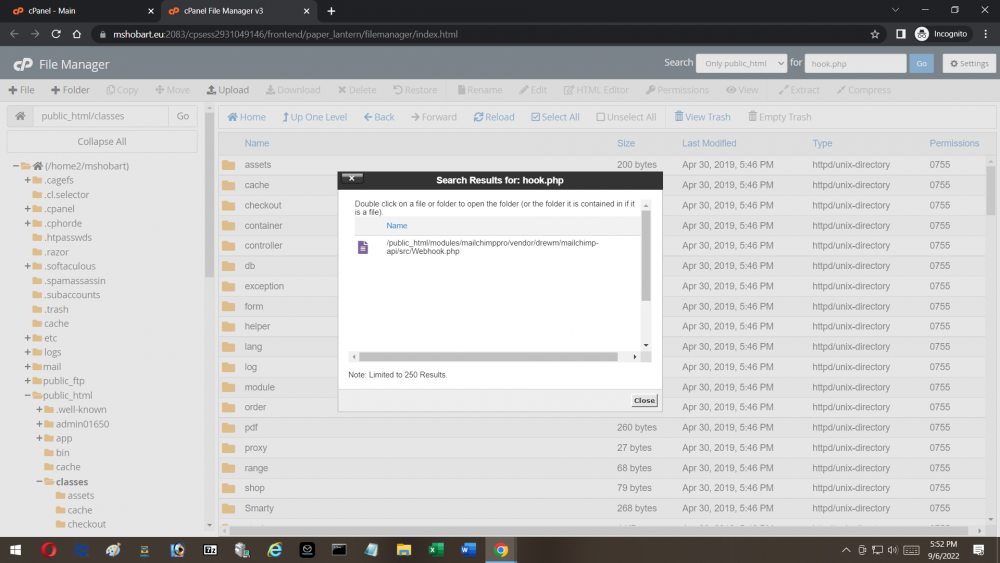This screenshot has height=563, width=1000.
Task: Open Word from the taskbar
Action: point(468,550)
